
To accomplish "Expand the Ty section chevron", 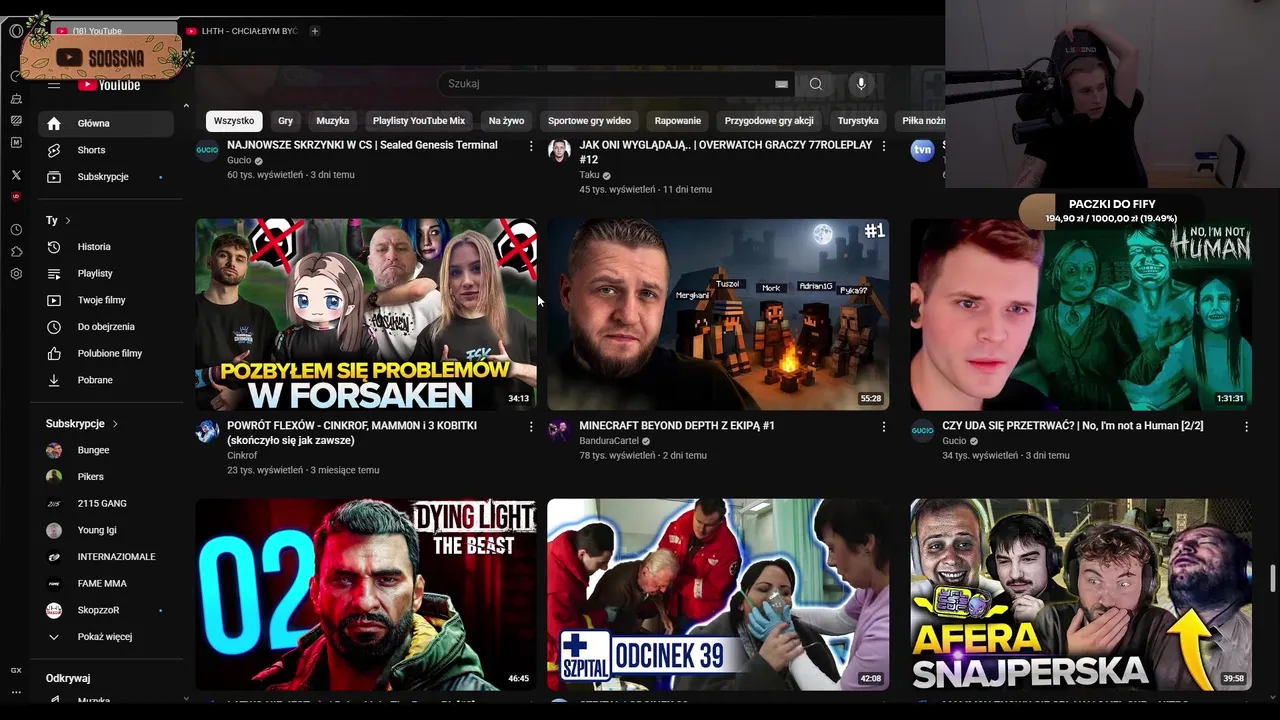I will (68, 220).
